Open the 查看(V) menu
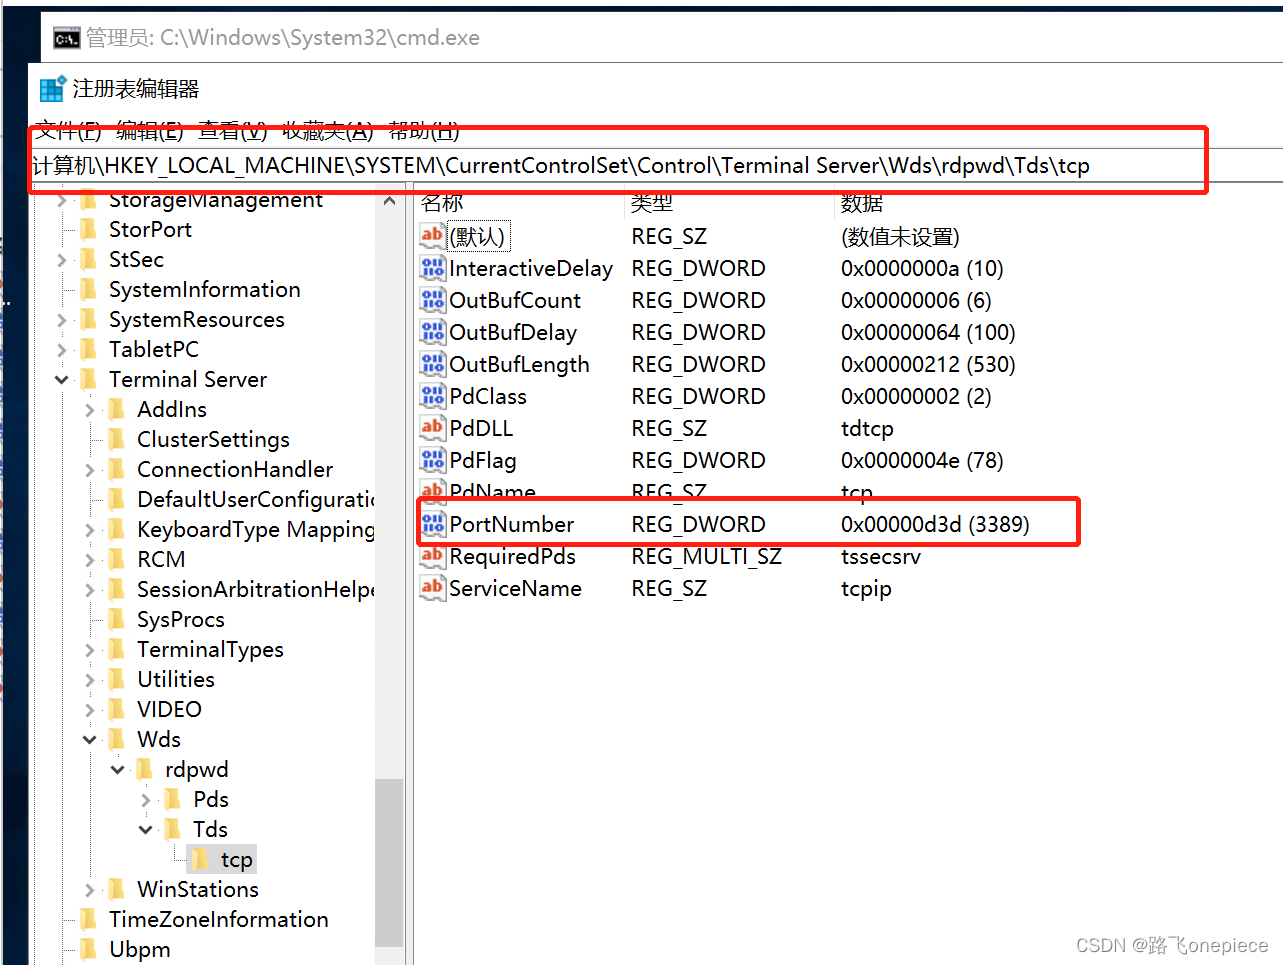1283x965 pixels. (233, 130)
